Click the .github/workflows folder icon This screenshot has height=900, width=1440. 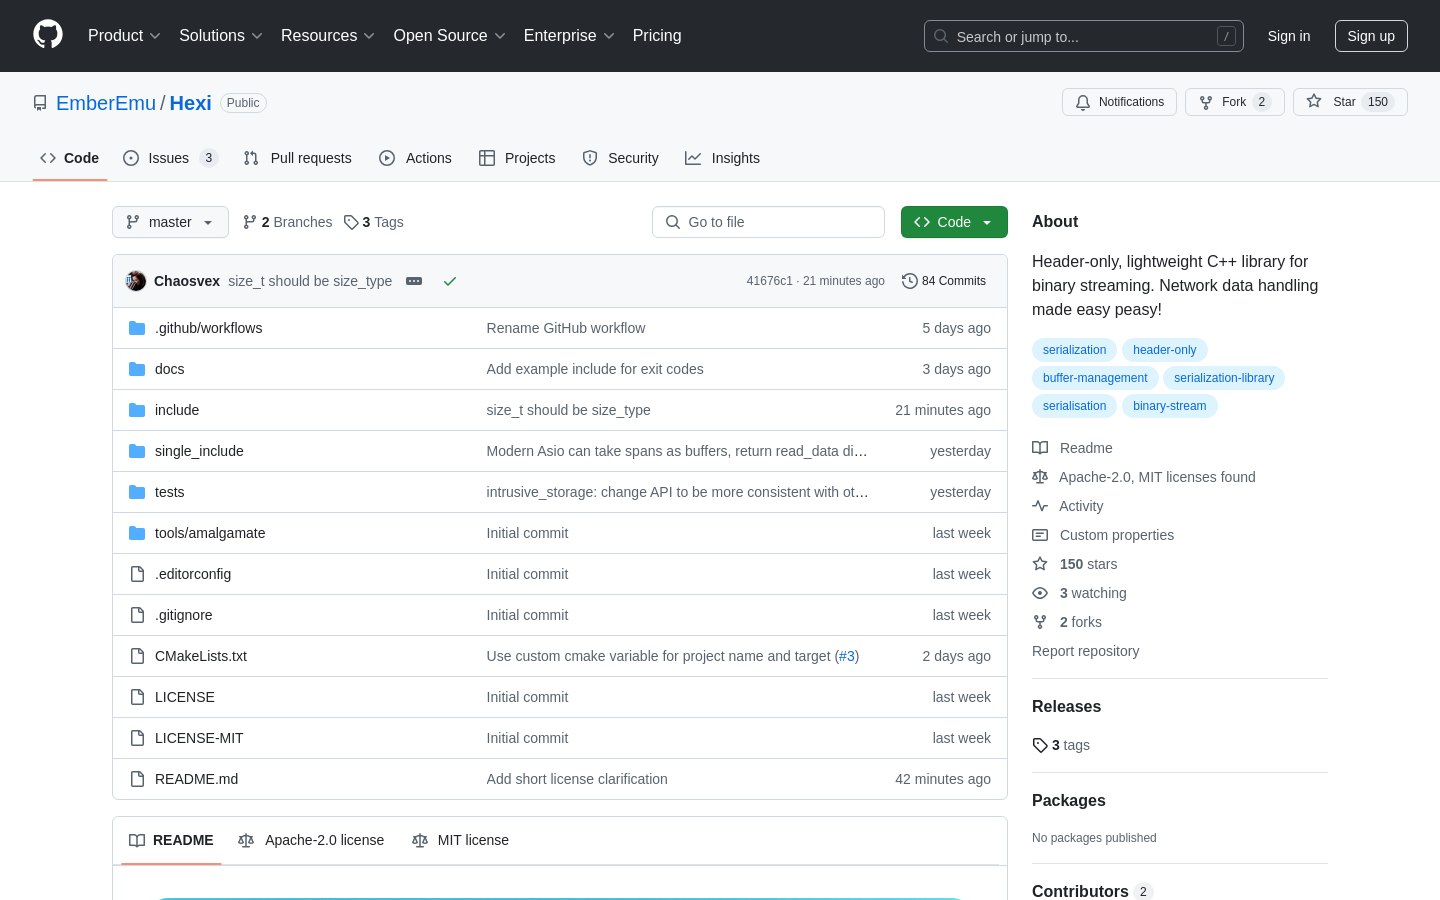[137, 328]
